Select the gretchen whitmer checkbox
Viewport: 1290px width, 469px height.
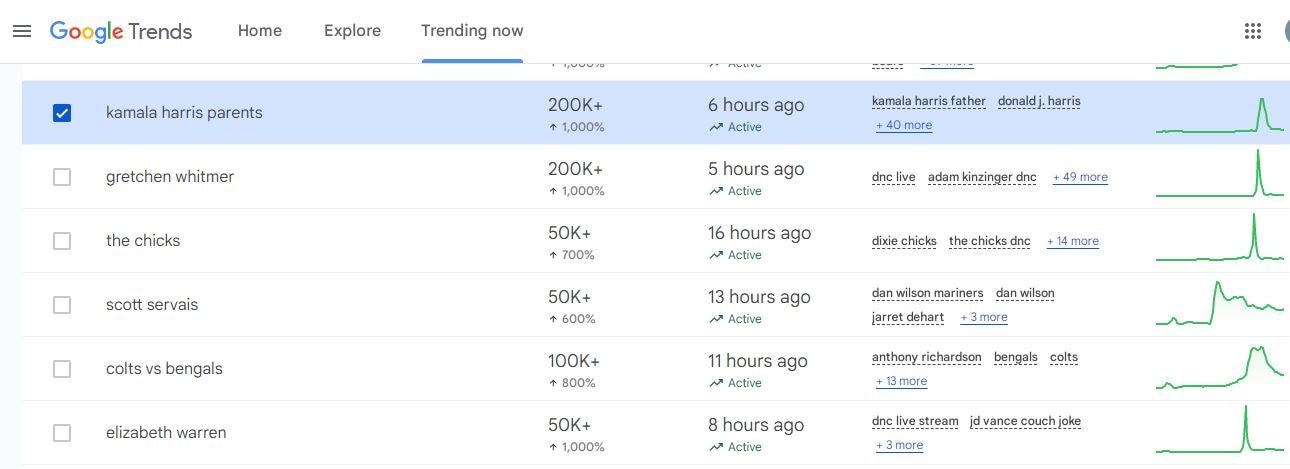[x=62, y=177]
